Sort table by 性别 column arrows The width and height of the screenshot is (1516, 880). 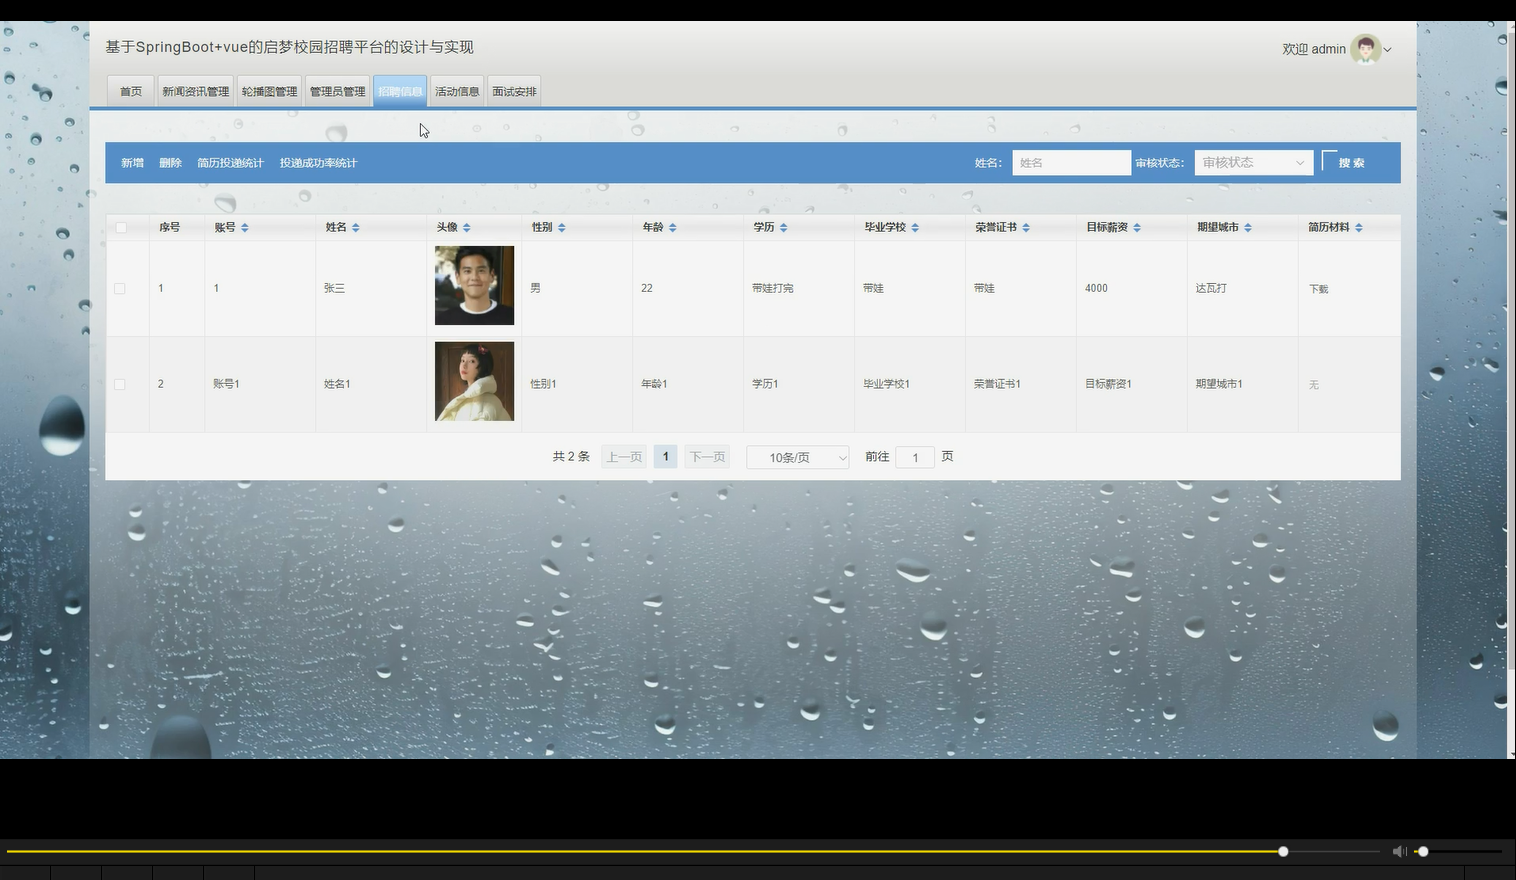point(562,228)
